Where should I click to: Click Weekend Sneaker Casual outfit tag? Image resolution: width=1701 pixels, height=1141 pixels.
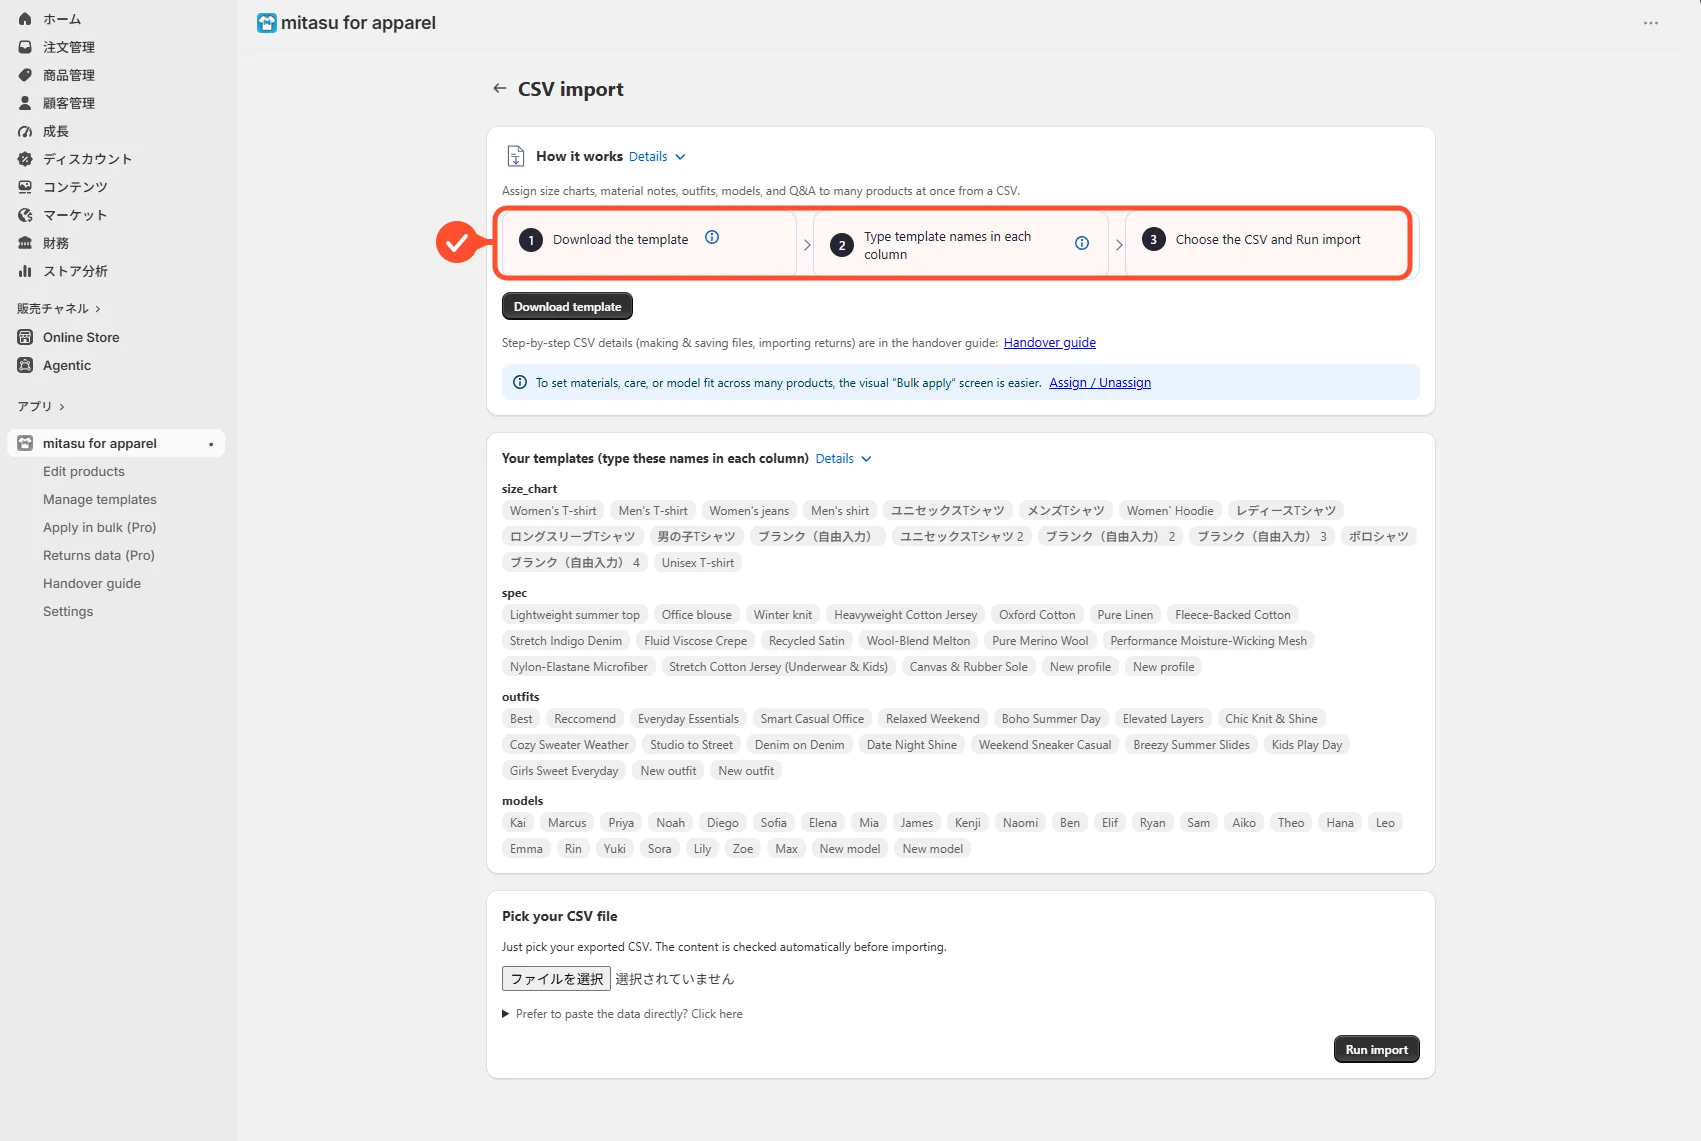(1045, 745)
